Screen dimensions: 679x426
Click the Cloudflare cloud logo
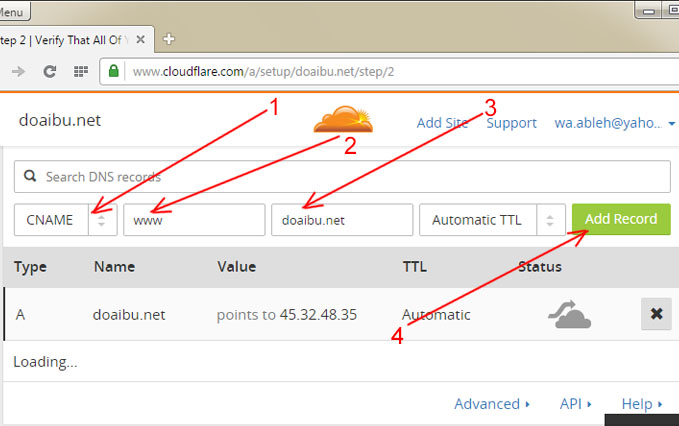[x=343, y=119]
